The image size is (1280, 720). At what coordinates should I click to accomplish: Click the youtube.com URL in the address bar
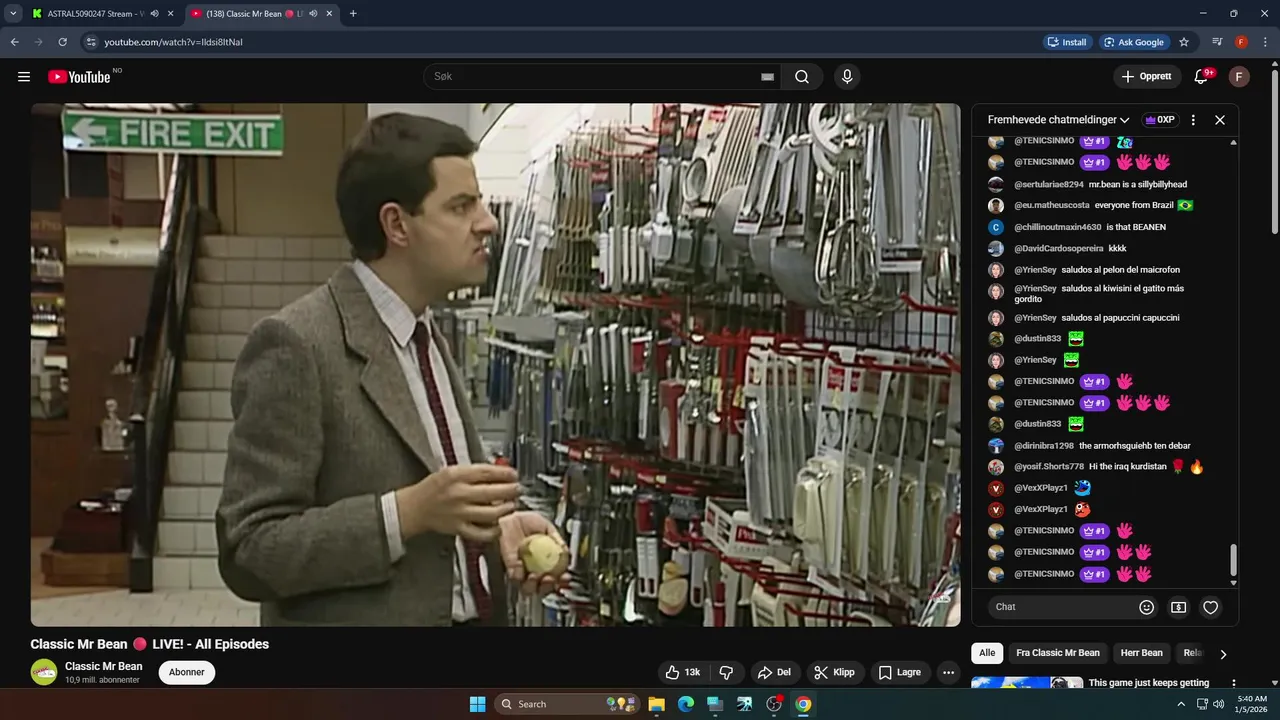(173, 42)
